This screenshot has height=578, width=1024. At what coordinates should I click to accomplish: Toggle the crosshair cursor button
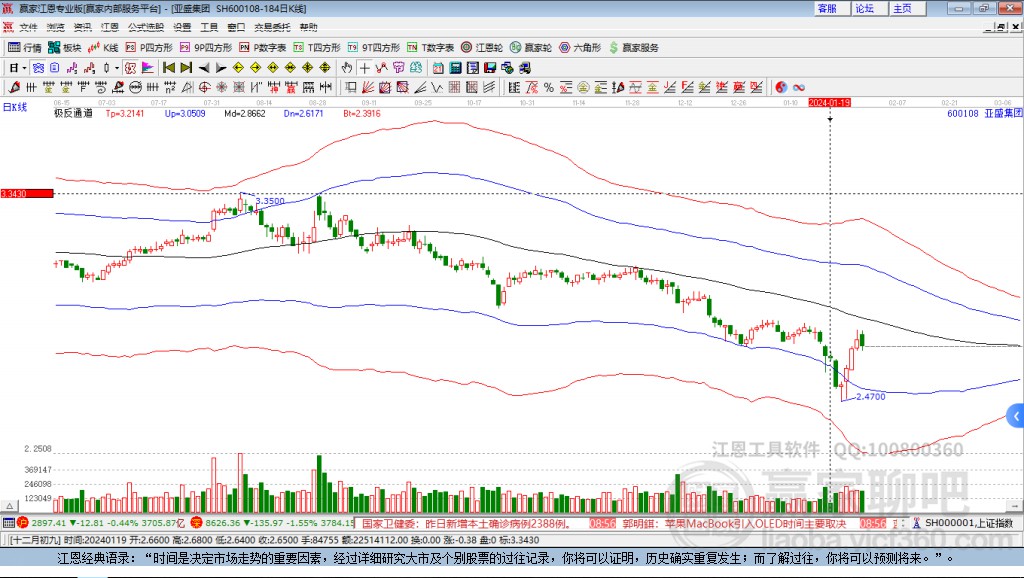(x=364, y=67)
